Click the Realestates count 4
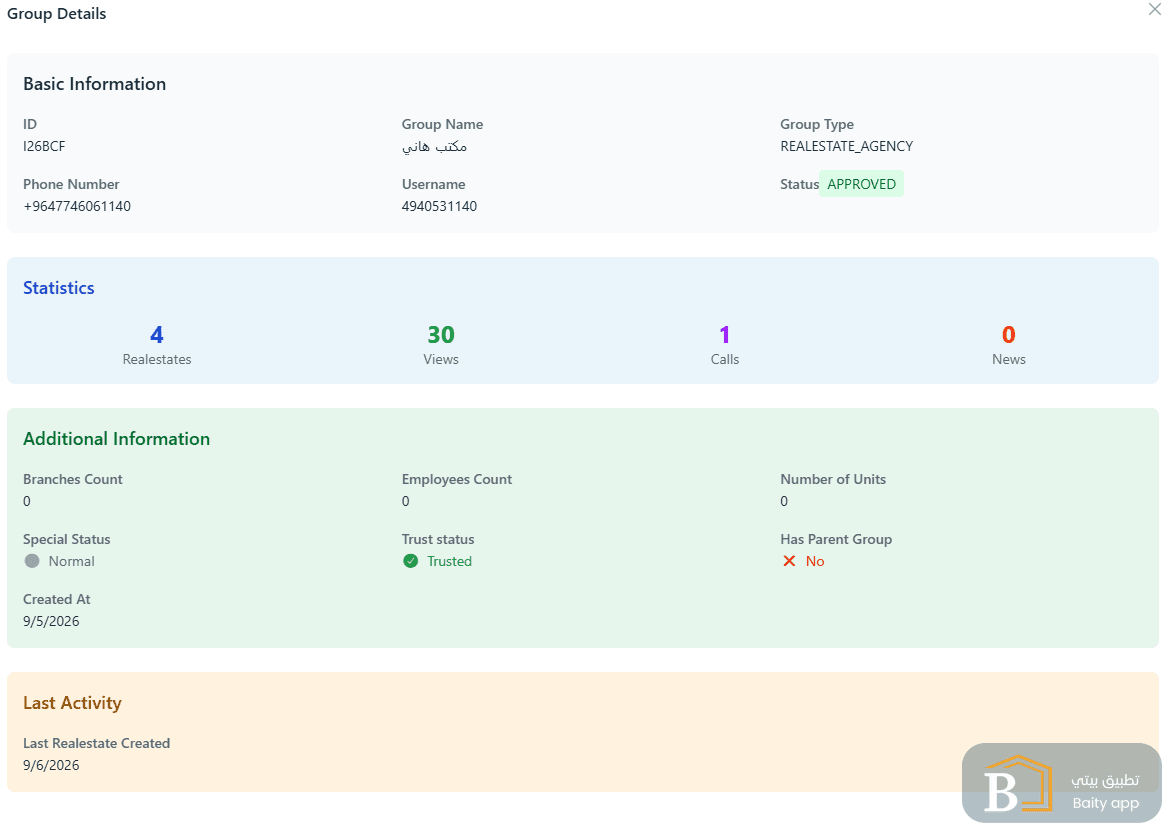 [156, 335]
